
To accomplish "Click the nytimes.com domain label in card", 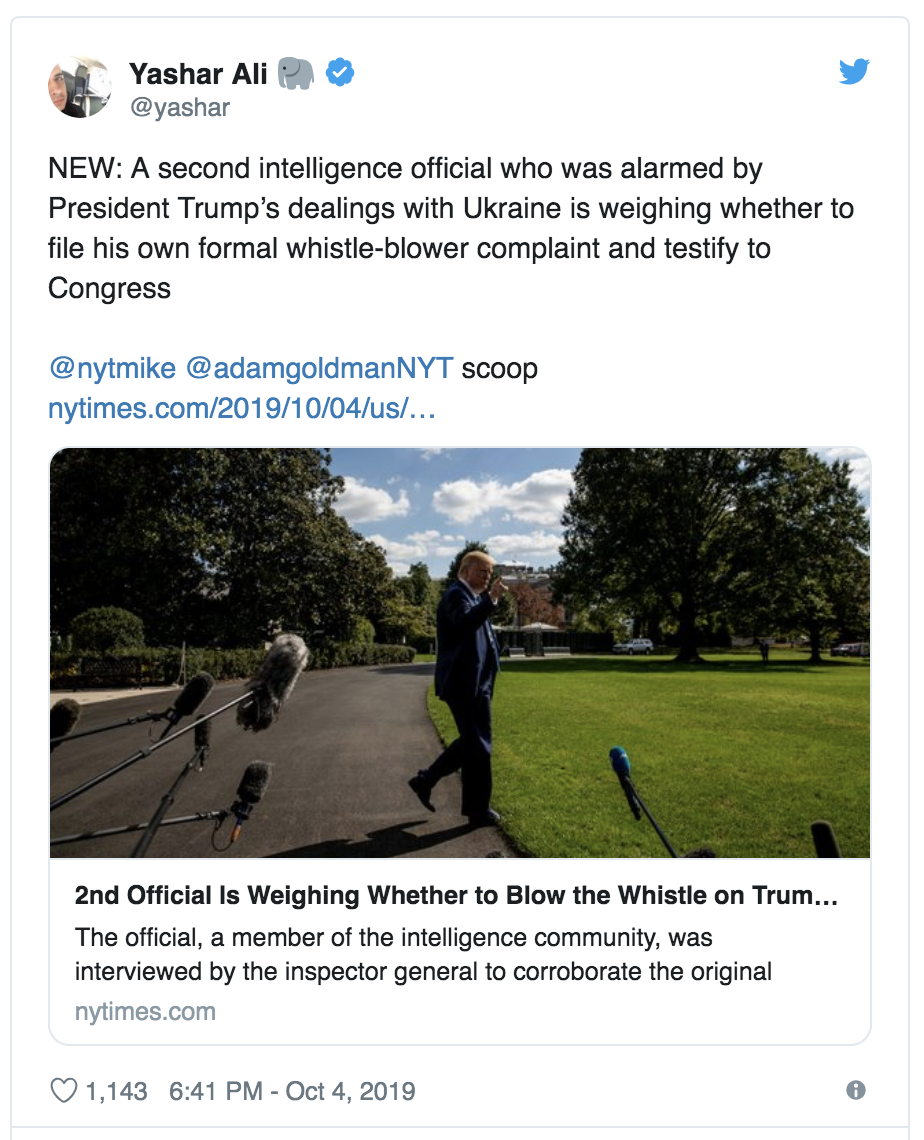I will click(x=145, y=1011).
